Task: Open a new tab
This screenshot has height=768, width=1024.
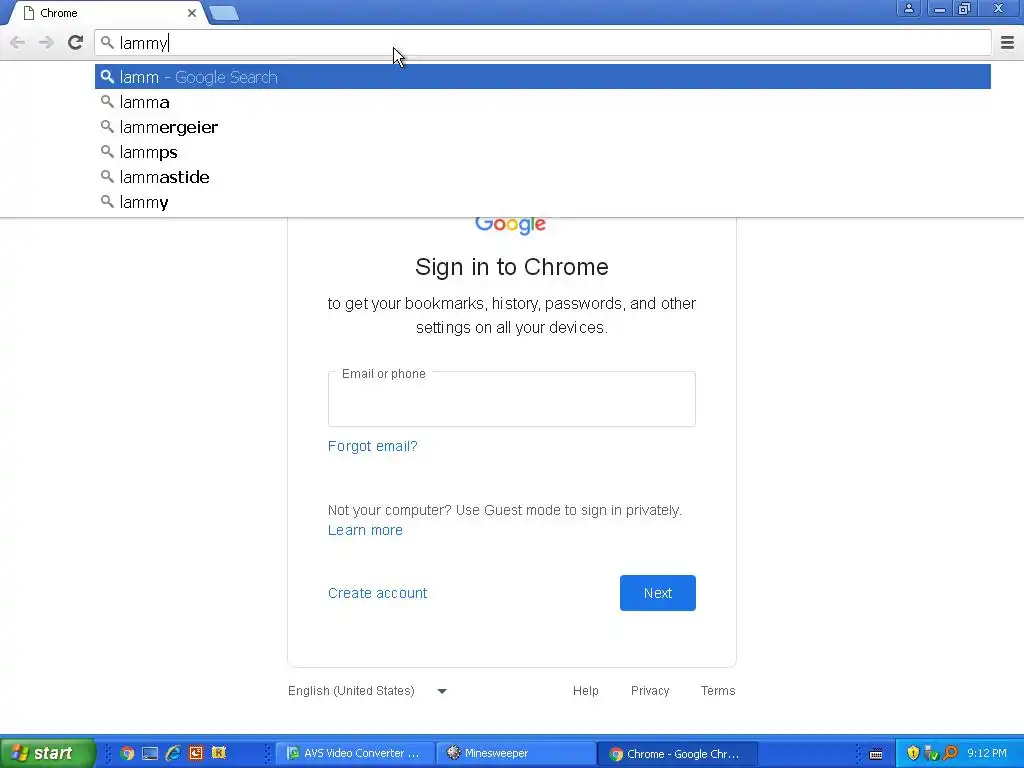Action: point(224,13)
